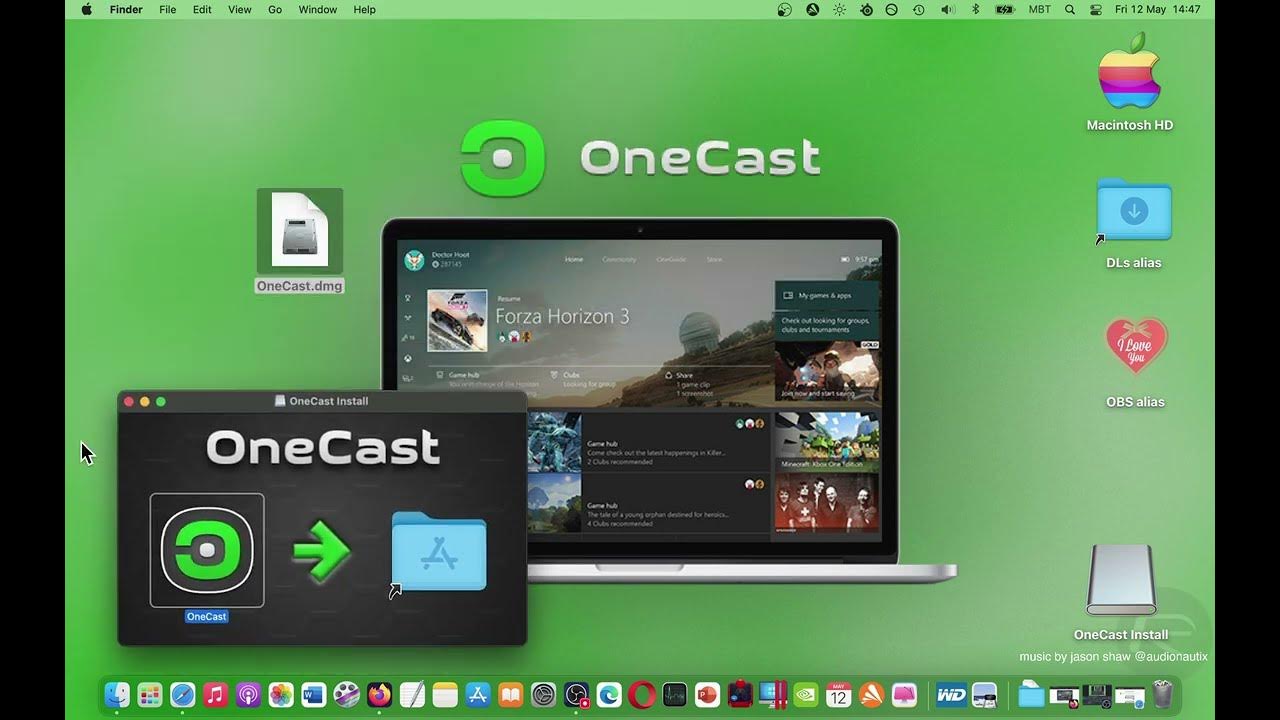Open Time Machine menu bar icon
The width and height of the screenshot is (1280, 720).
(x=918, y=9)
